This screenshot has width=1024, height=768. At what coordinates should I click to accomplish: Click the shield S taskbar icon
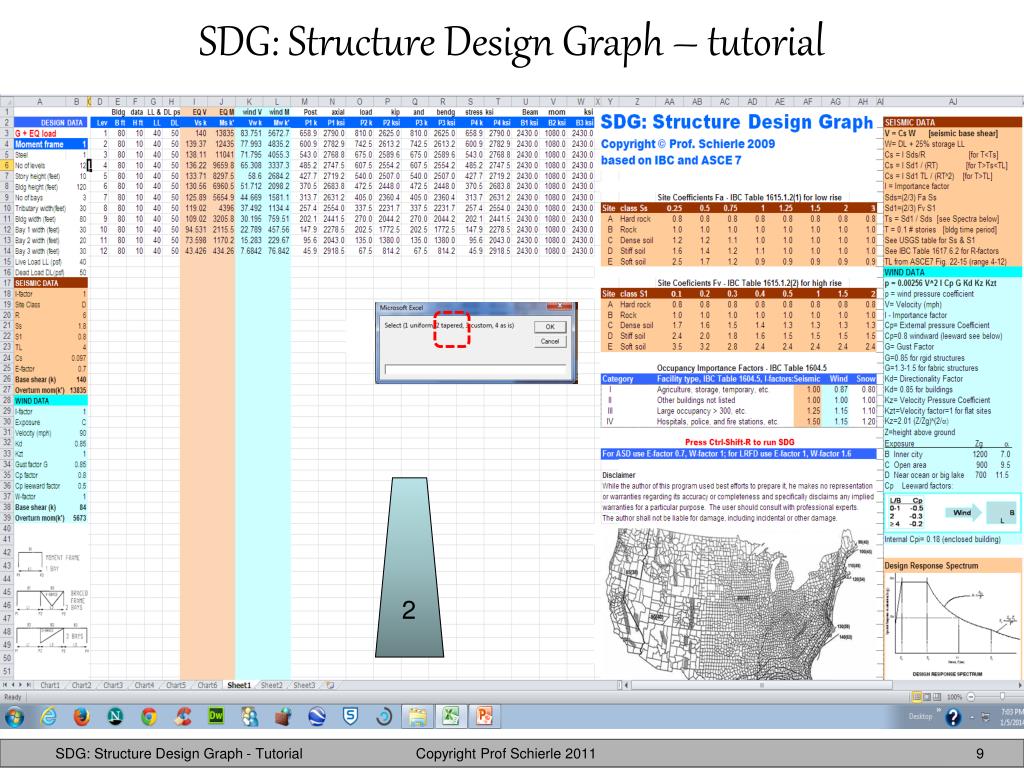point(351,717)
